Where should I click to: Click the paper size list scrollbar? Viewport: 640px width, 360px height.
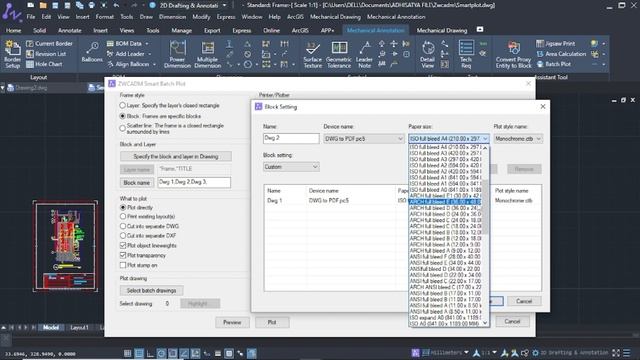[x=485, y=207]
